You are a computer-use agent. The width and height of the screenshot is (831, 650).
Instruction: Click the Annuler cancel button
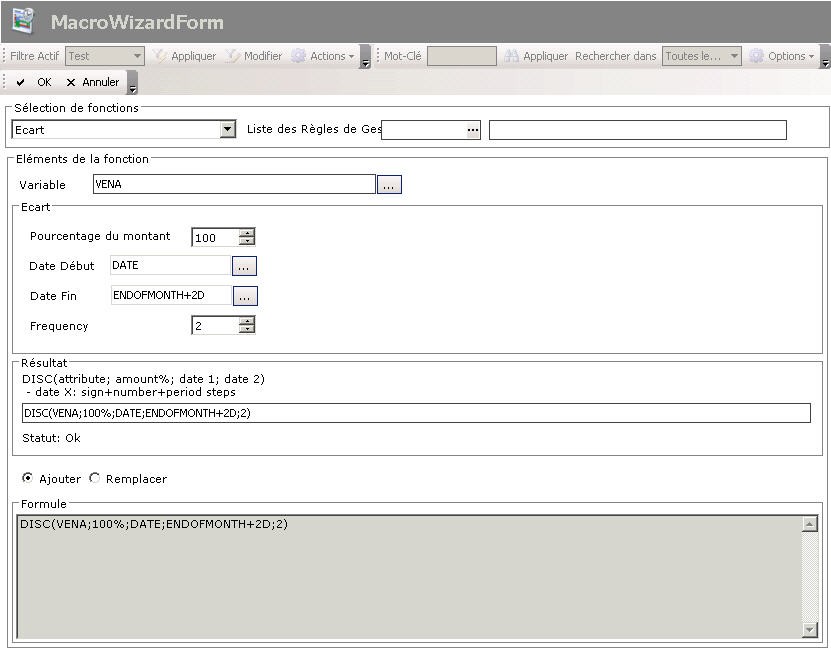(92, 82)
